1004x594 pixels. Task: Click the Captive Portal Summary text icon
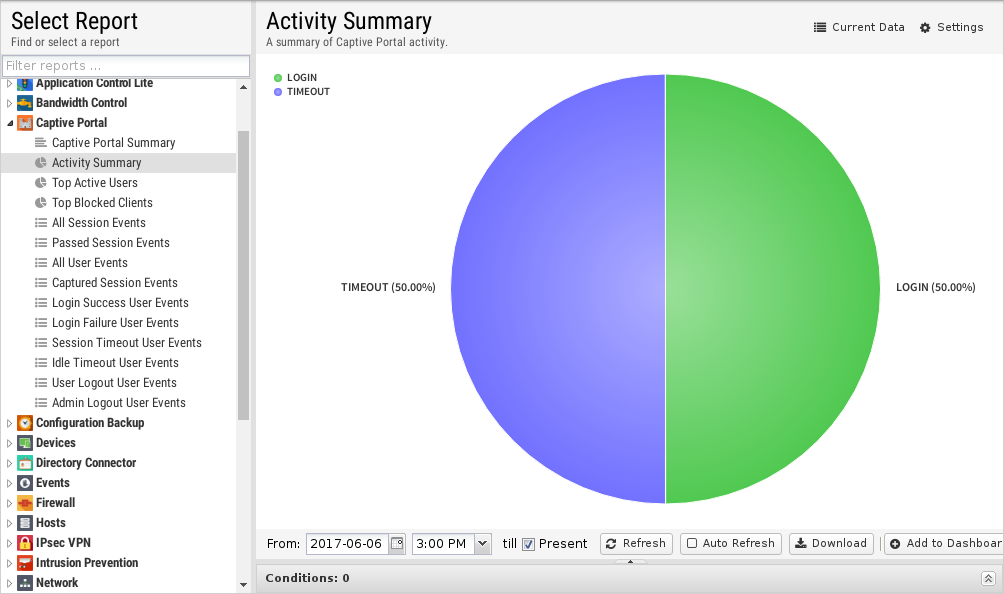(x=41, y=143)
